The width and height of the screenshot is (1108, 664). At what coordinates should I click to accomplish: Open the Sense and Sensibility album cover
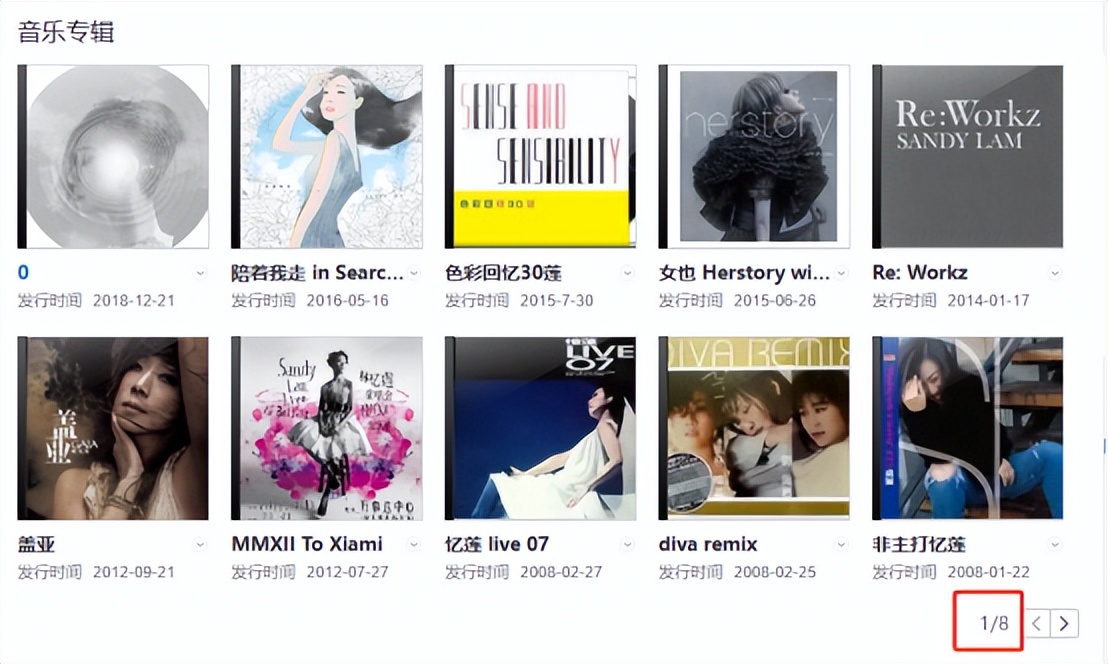click(541, 156)
